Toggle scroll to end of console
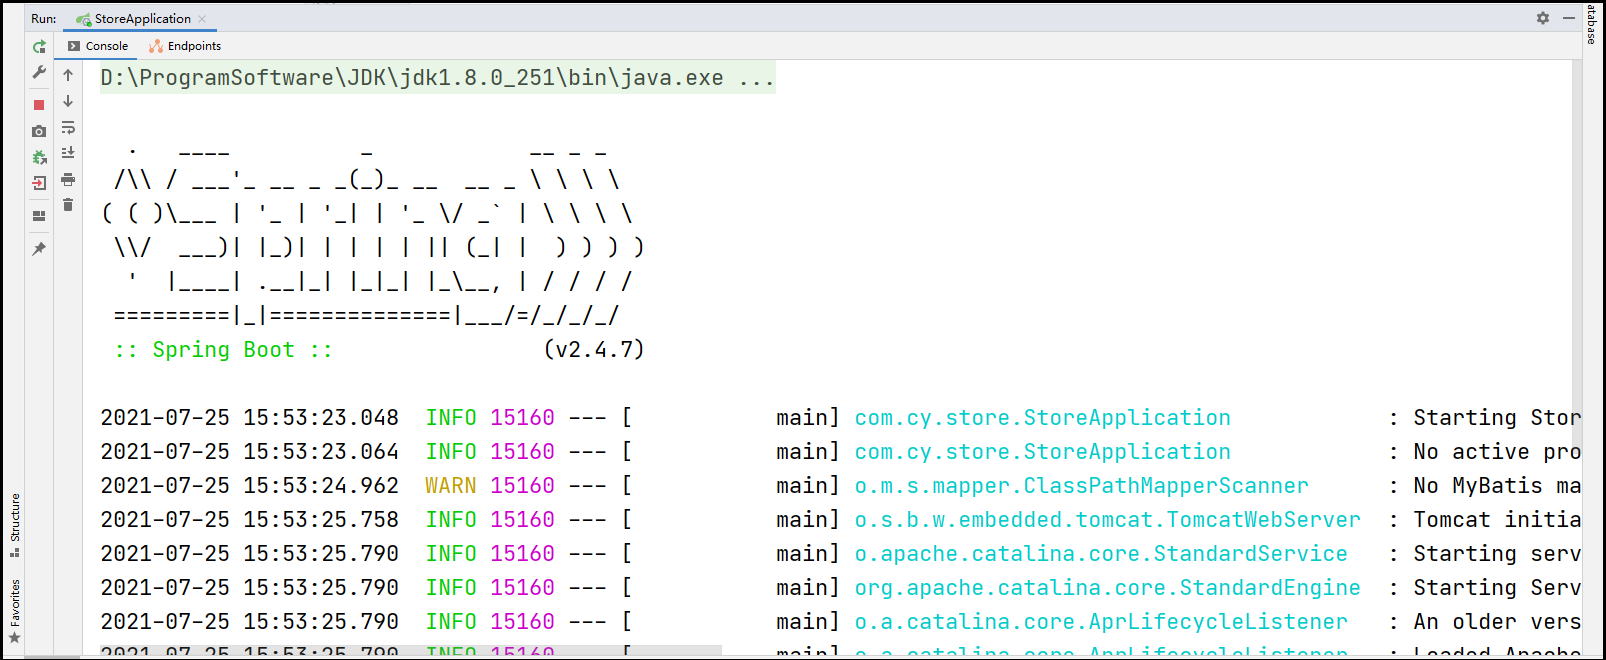Viewport: 1606px width, 660px height. point(68,153)
